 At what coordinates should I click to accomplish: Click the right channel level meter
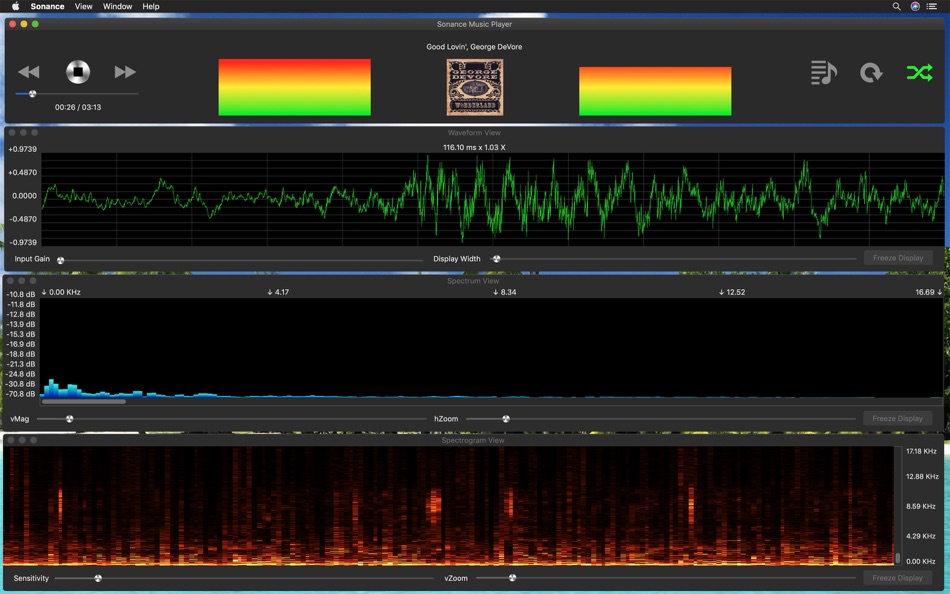(x=655, y=91)
